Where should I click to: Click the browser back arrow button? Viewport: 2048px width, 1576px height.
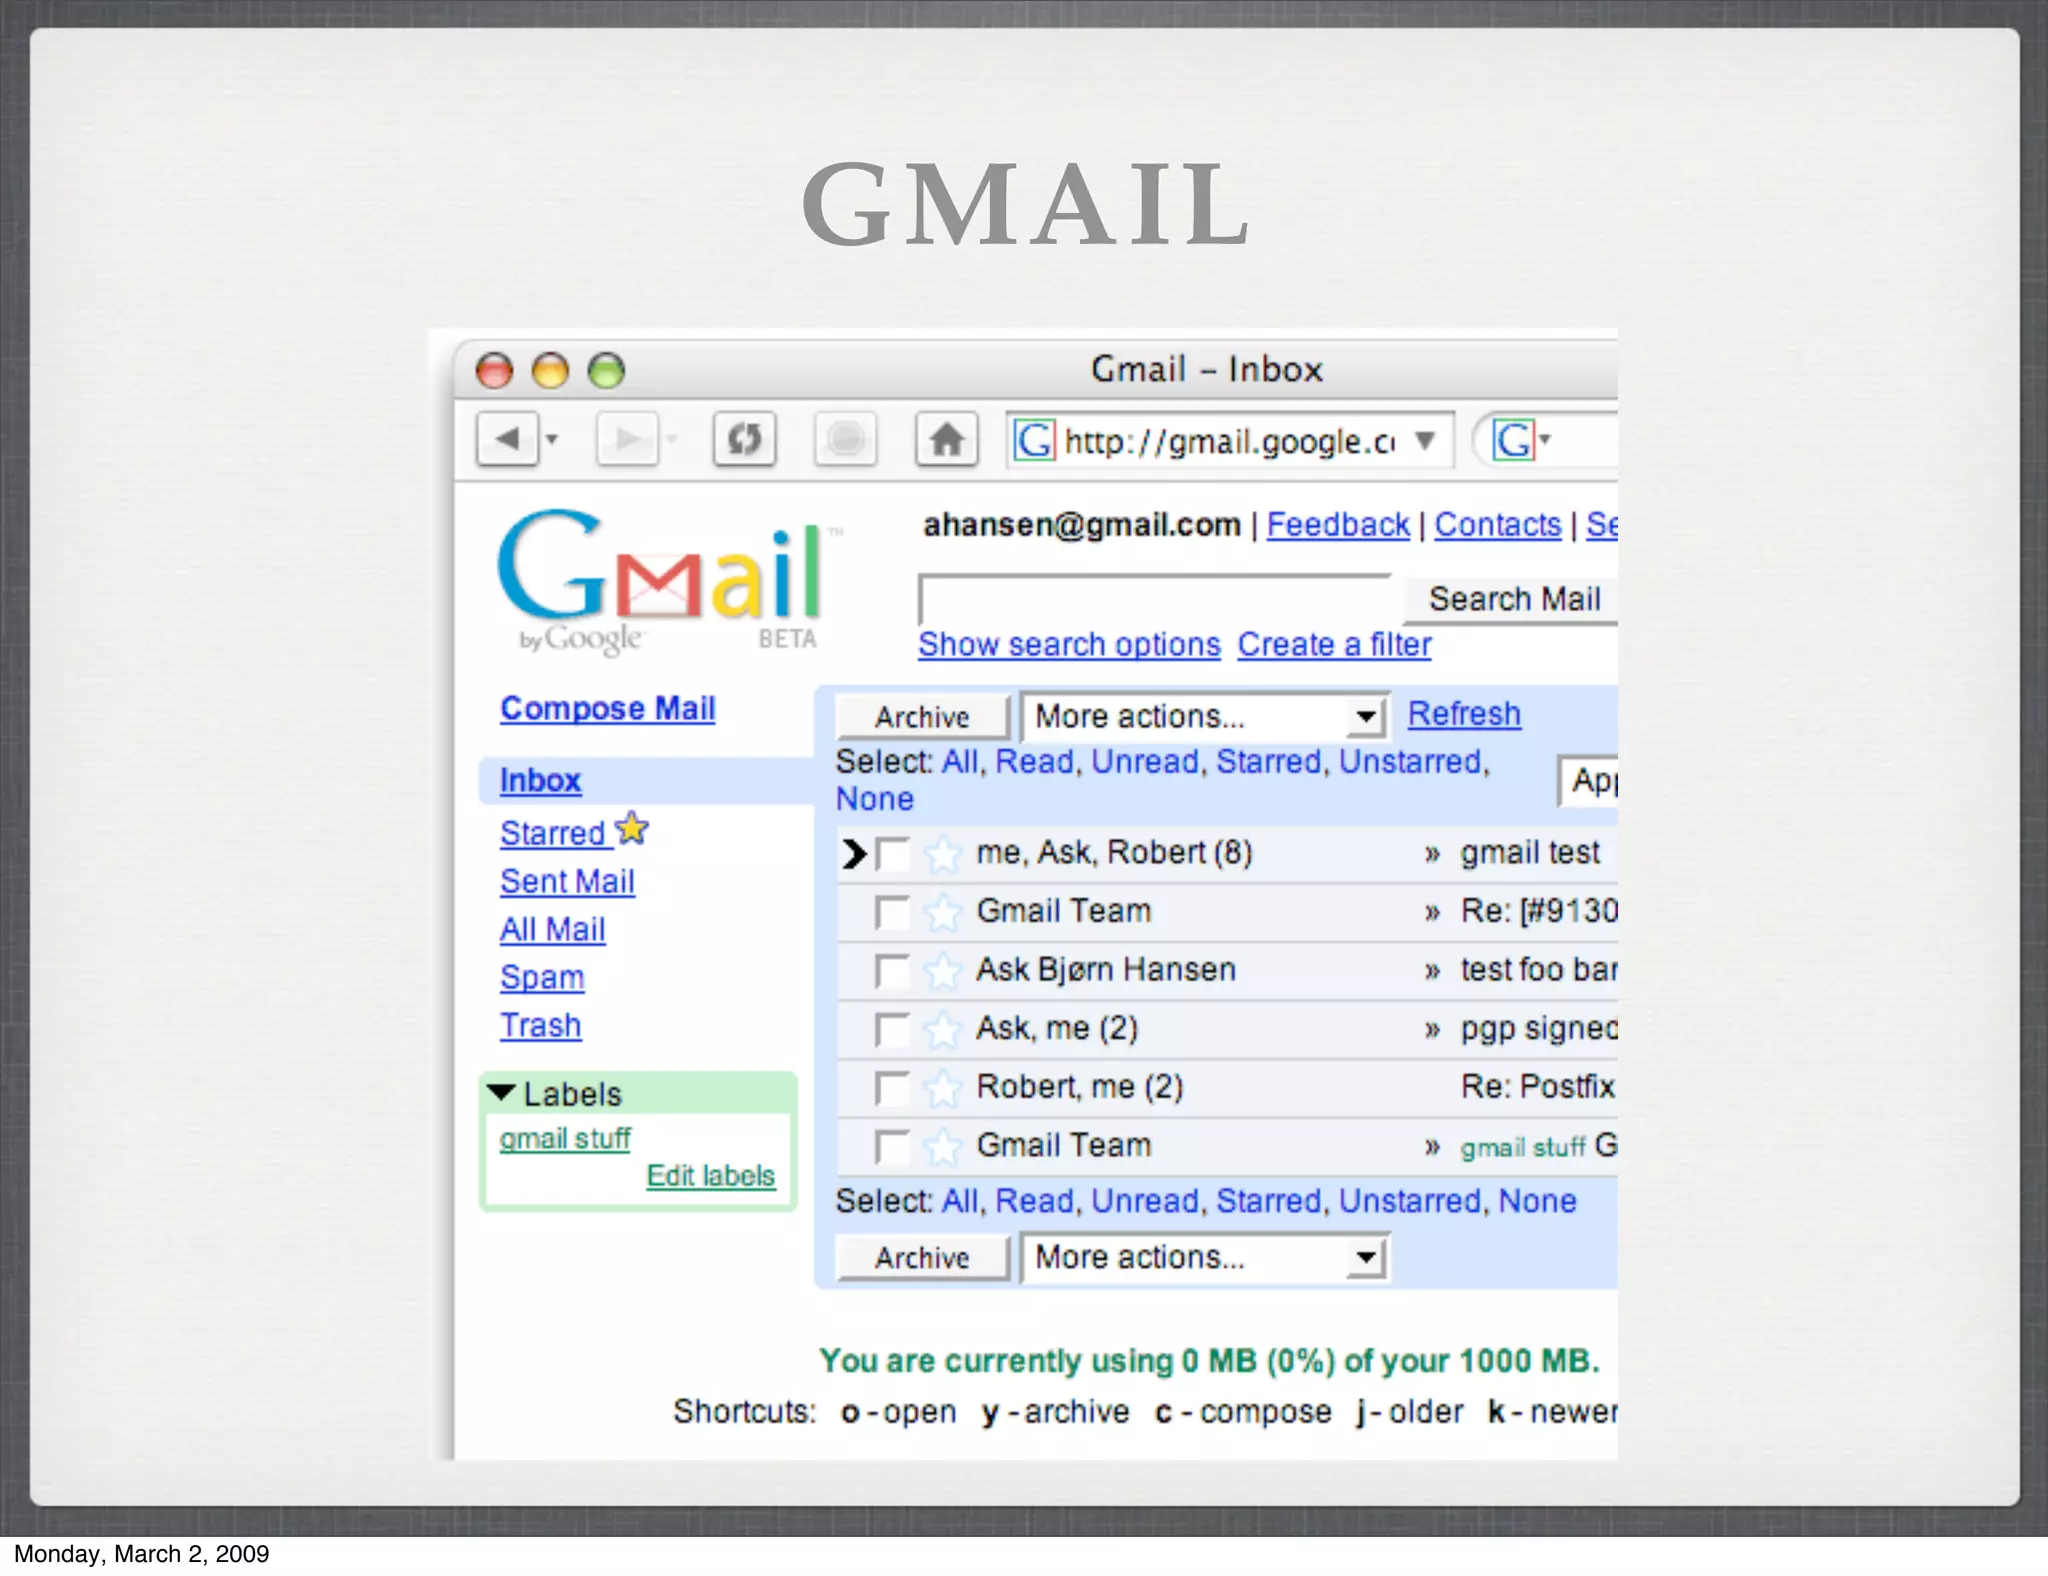(x=507, y=439)
